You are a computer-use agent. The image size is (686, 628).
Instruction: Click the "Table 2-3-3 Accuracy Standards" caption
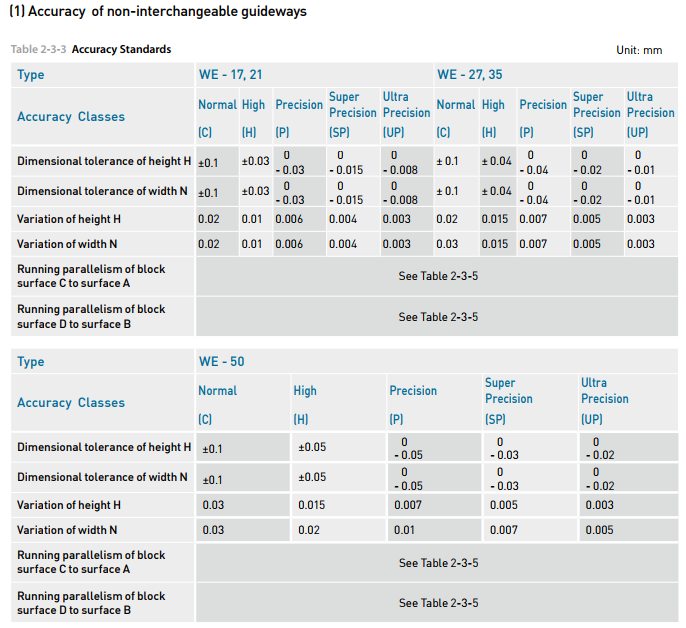pyautogui.click(x=91, y=49)
